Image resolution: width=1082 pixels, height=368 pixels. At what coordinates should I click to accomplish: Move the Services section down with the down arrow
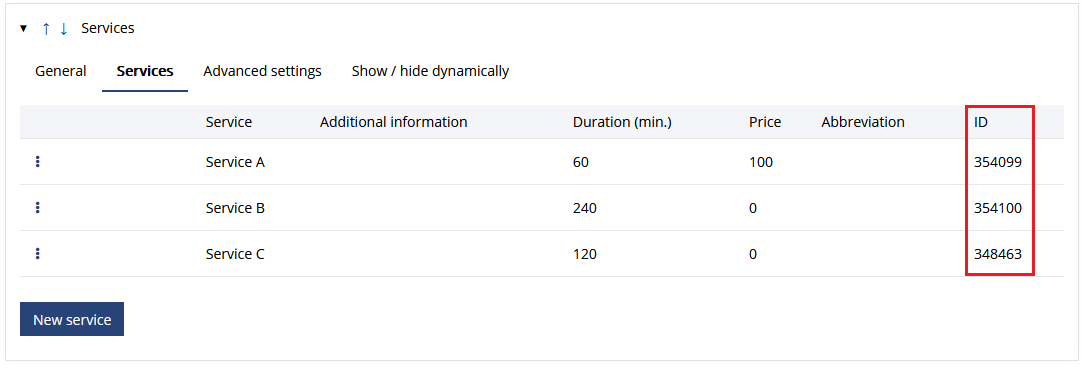tap(63, 28)
